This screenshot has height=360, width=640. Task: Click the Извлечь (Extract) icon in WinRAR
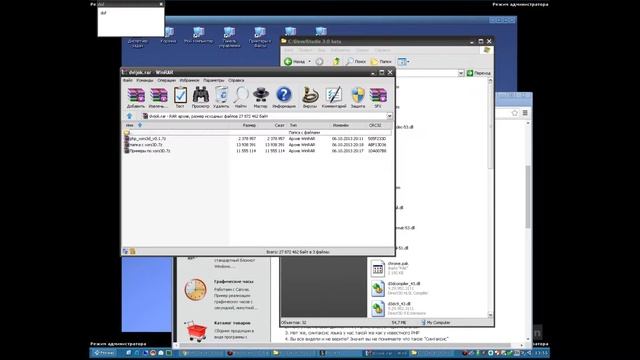(158, 97)
